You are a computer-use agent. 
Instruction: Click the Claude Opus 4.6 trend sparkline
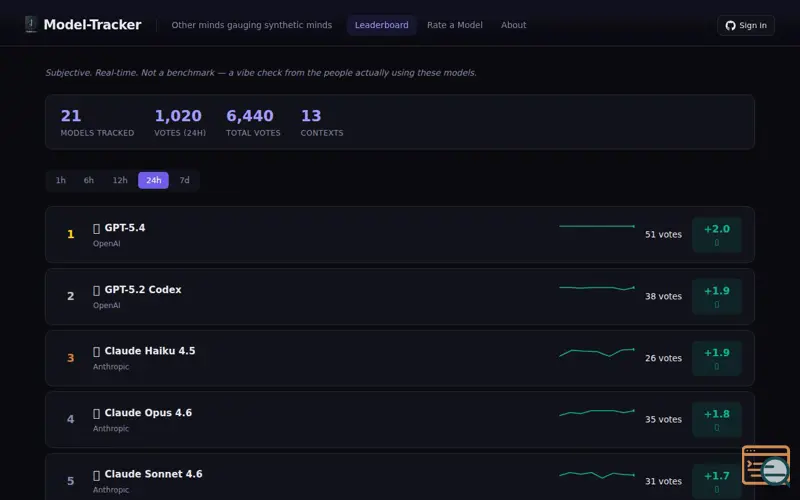tap(597, 412)
